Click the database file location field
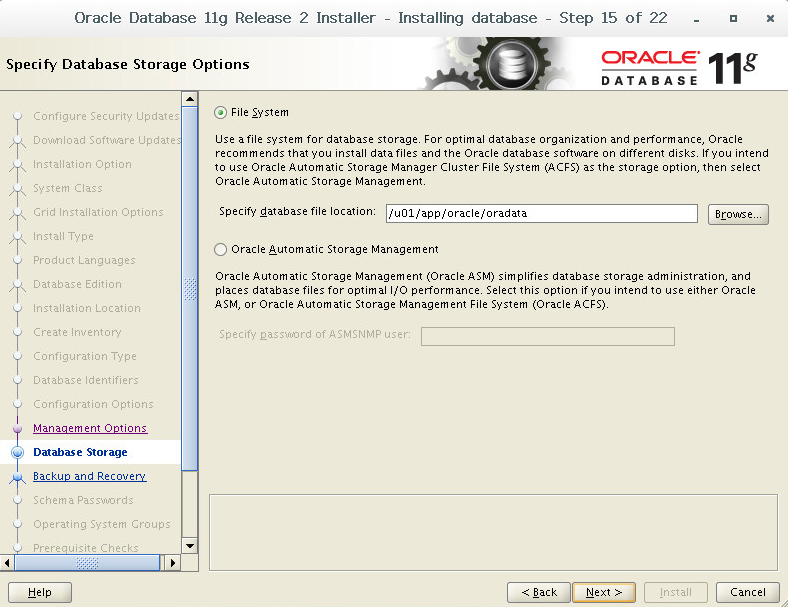The width and height of the screenshot is (788, 607). (x=541, y=214)
